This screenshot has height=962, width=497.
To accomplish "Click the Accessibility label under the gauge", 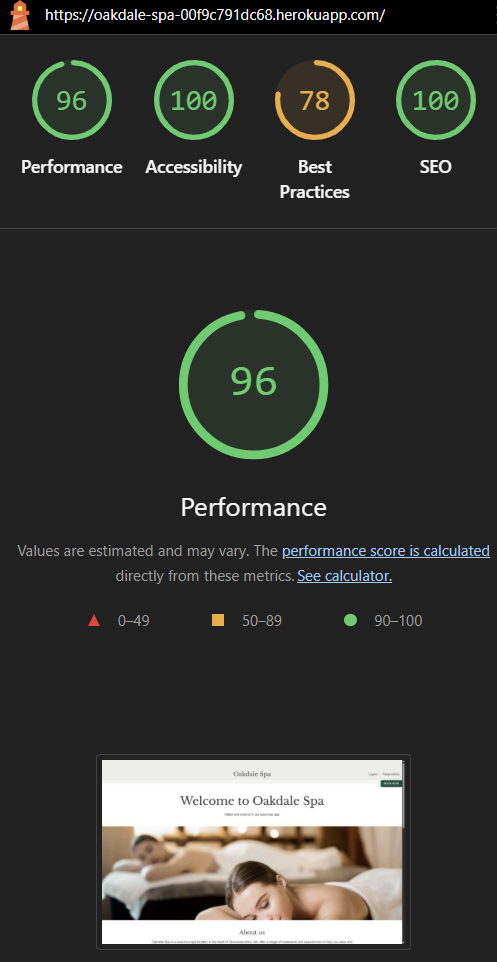I will click(x=194, y=167).
